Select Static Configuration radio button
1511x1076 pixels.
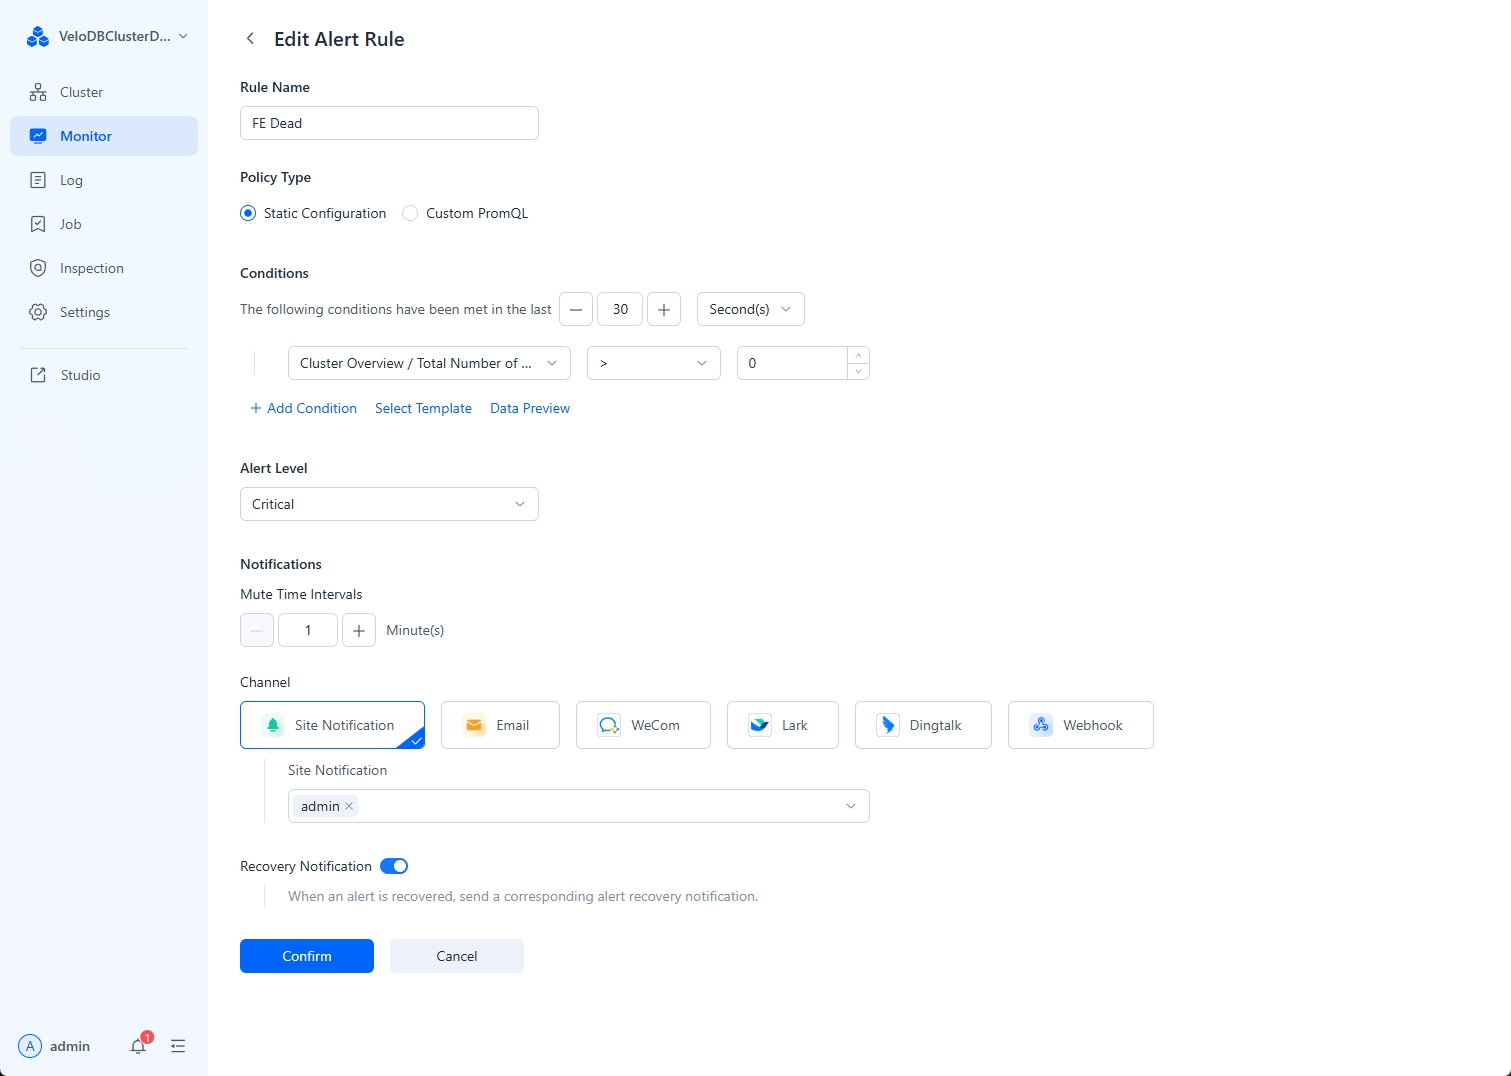coord(248,213)
